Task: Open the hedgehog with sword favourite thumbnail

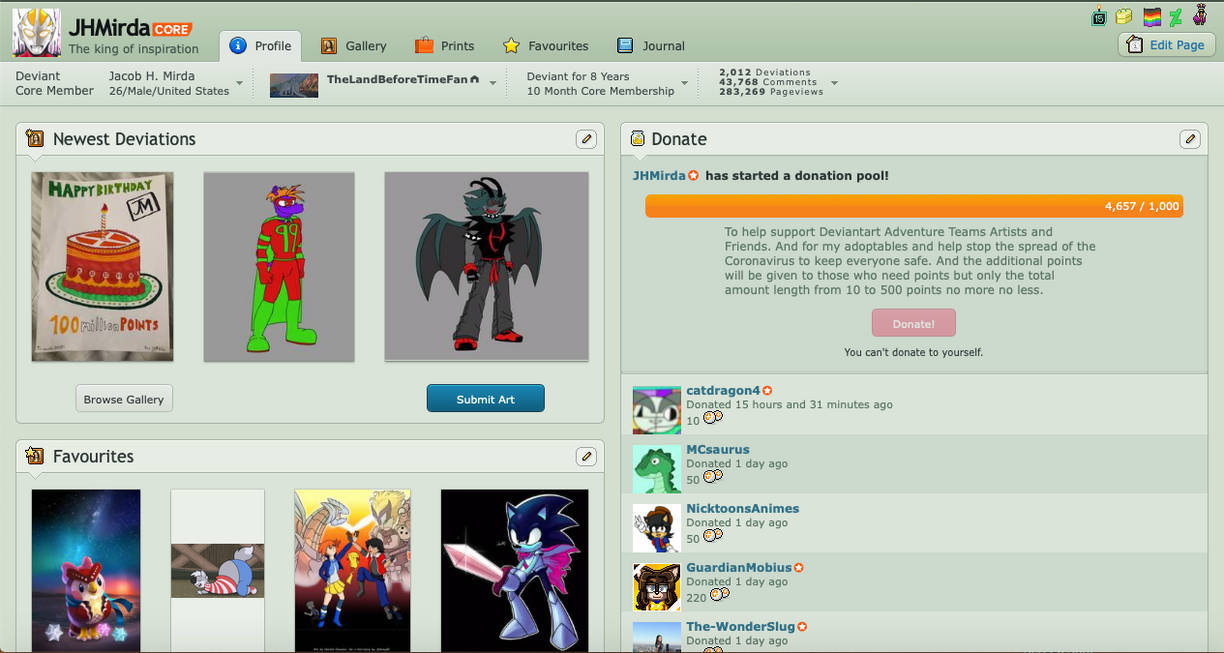Action: coord(515,571)
